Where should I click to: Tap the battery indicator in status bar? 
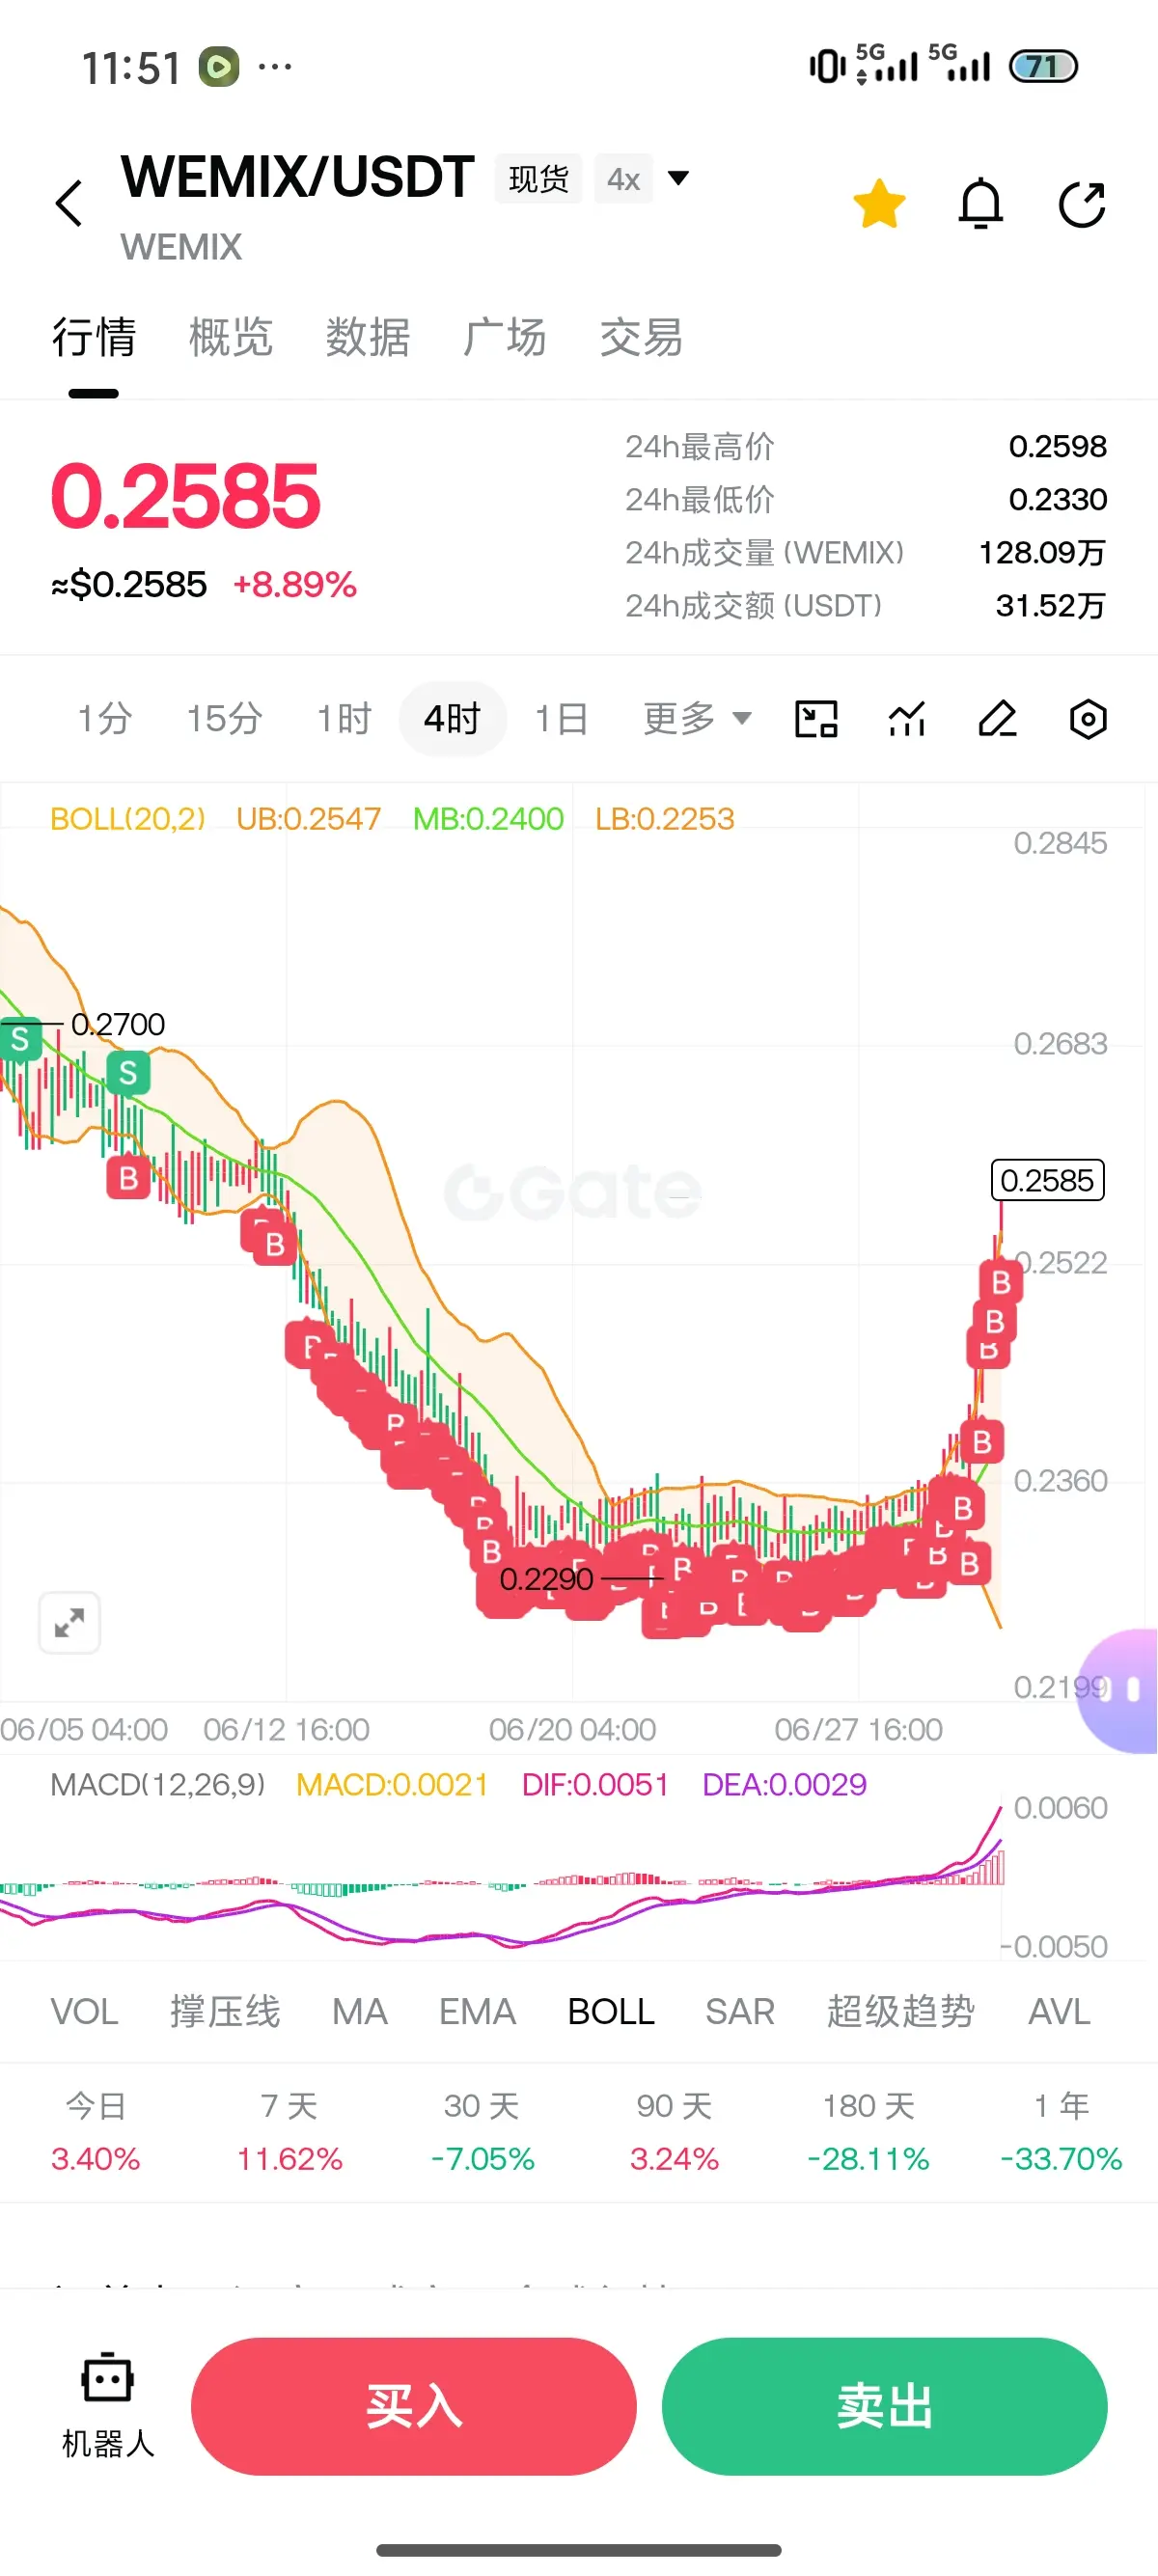point(1043,66)
